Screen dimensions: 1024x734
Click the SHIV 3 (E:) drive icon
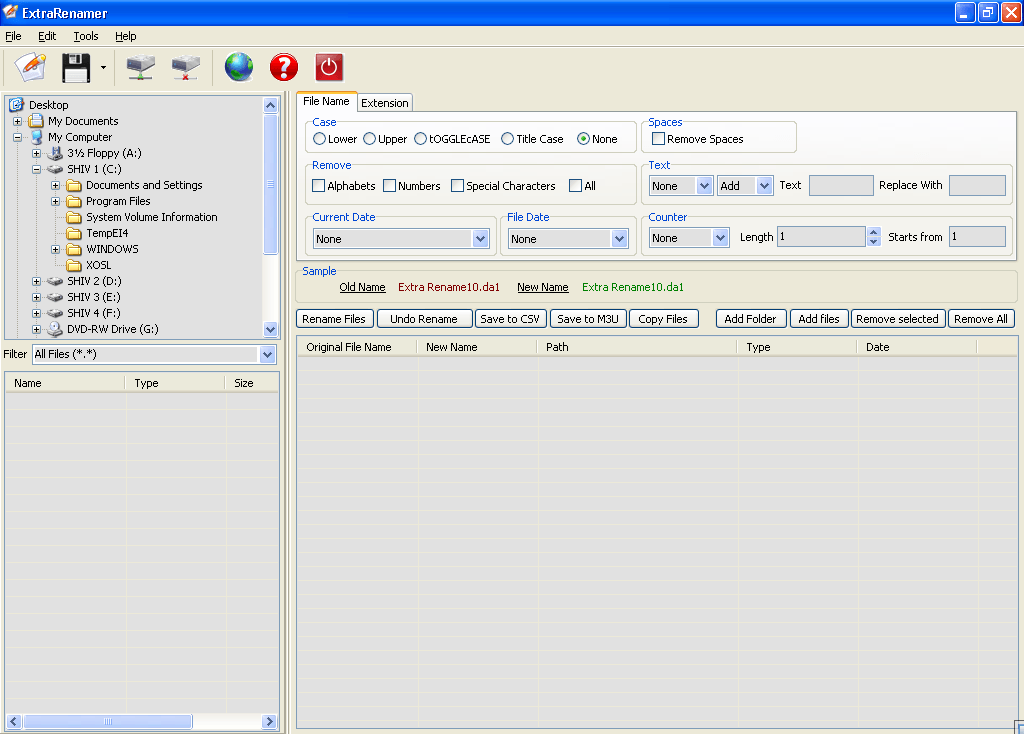(x=55, y=297)
